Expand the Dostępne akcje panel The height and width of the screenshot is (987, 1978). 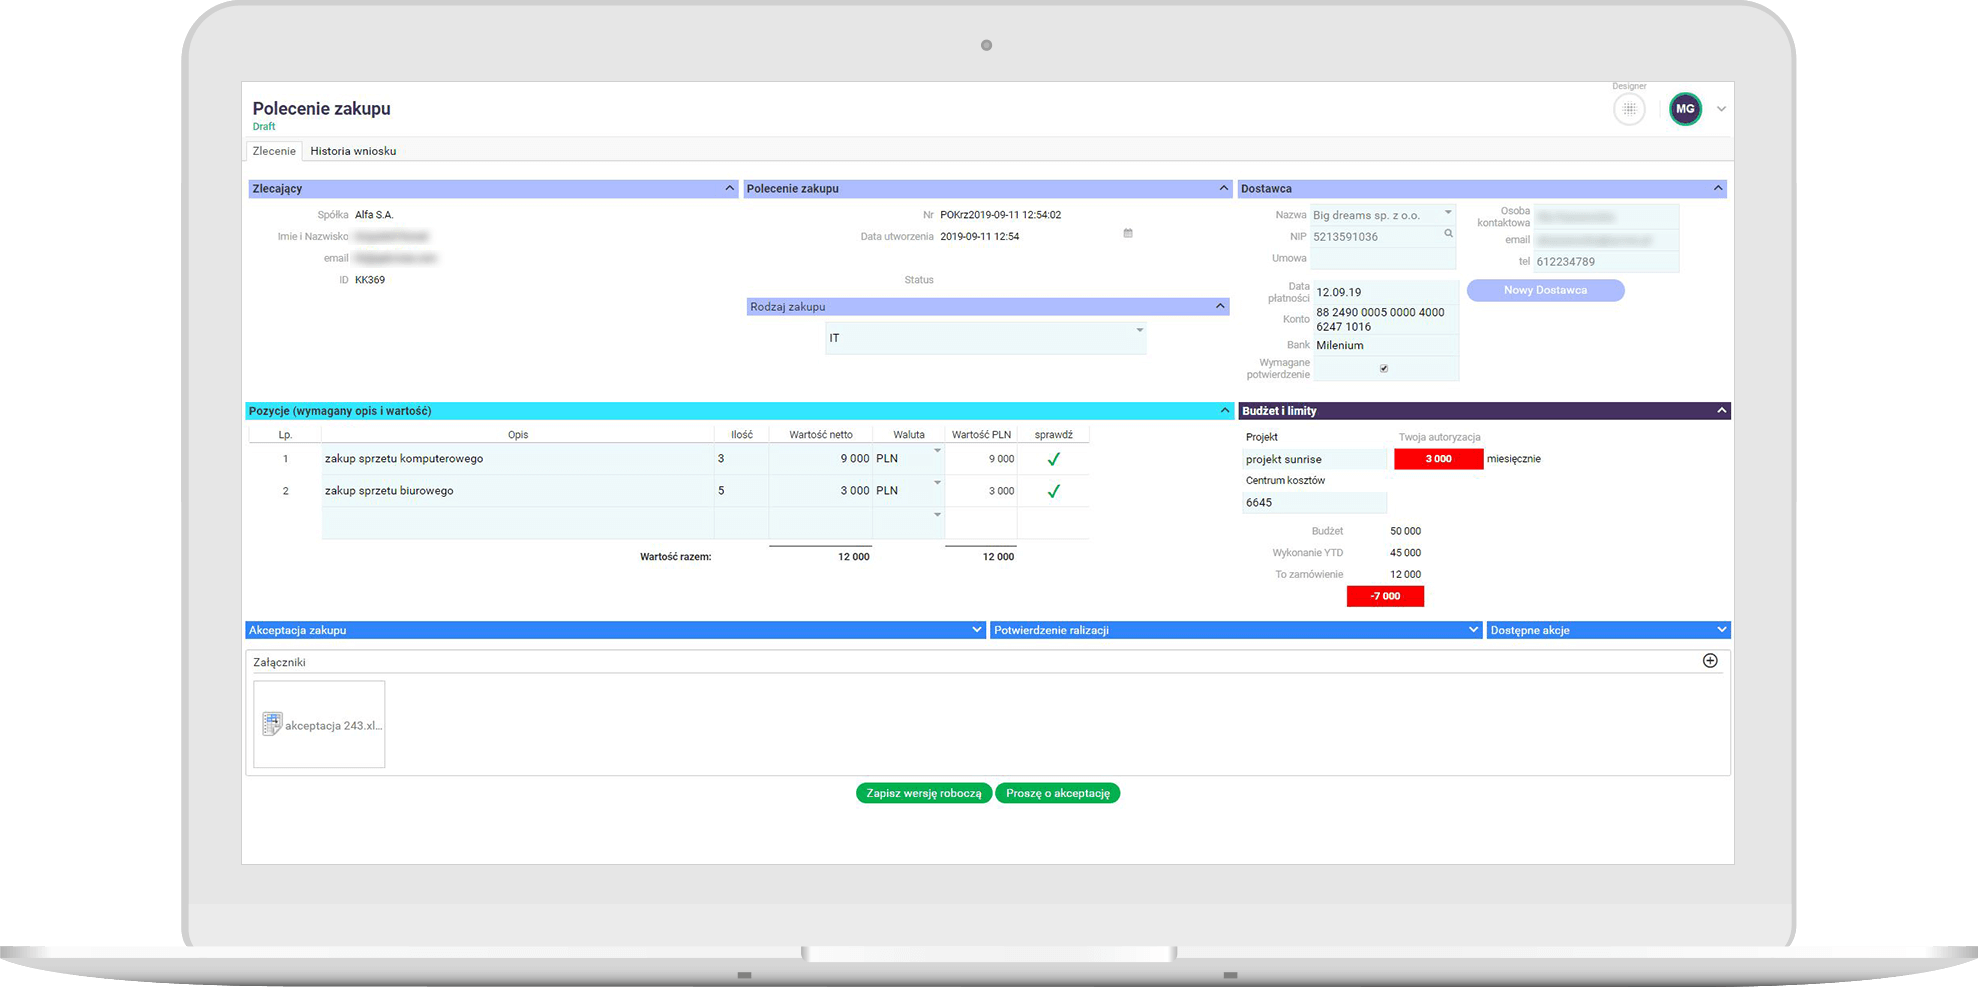click(1721, 630)
